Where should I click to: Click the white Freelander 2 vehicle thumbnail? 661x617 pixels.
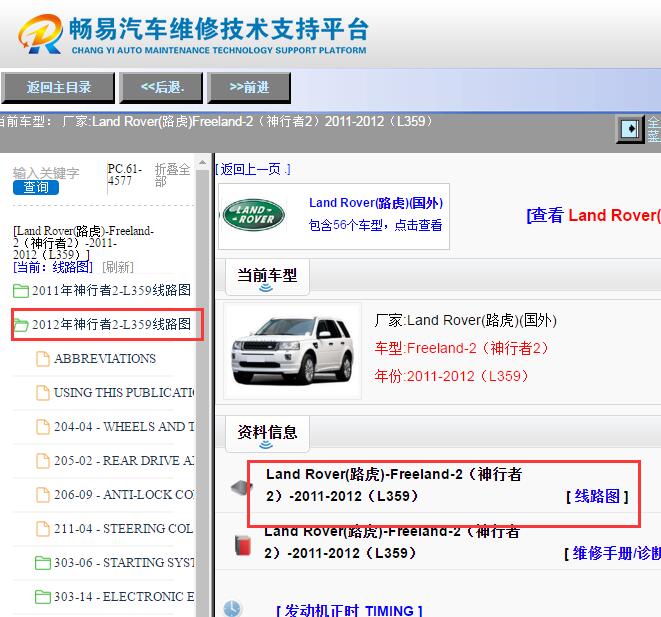293,351
